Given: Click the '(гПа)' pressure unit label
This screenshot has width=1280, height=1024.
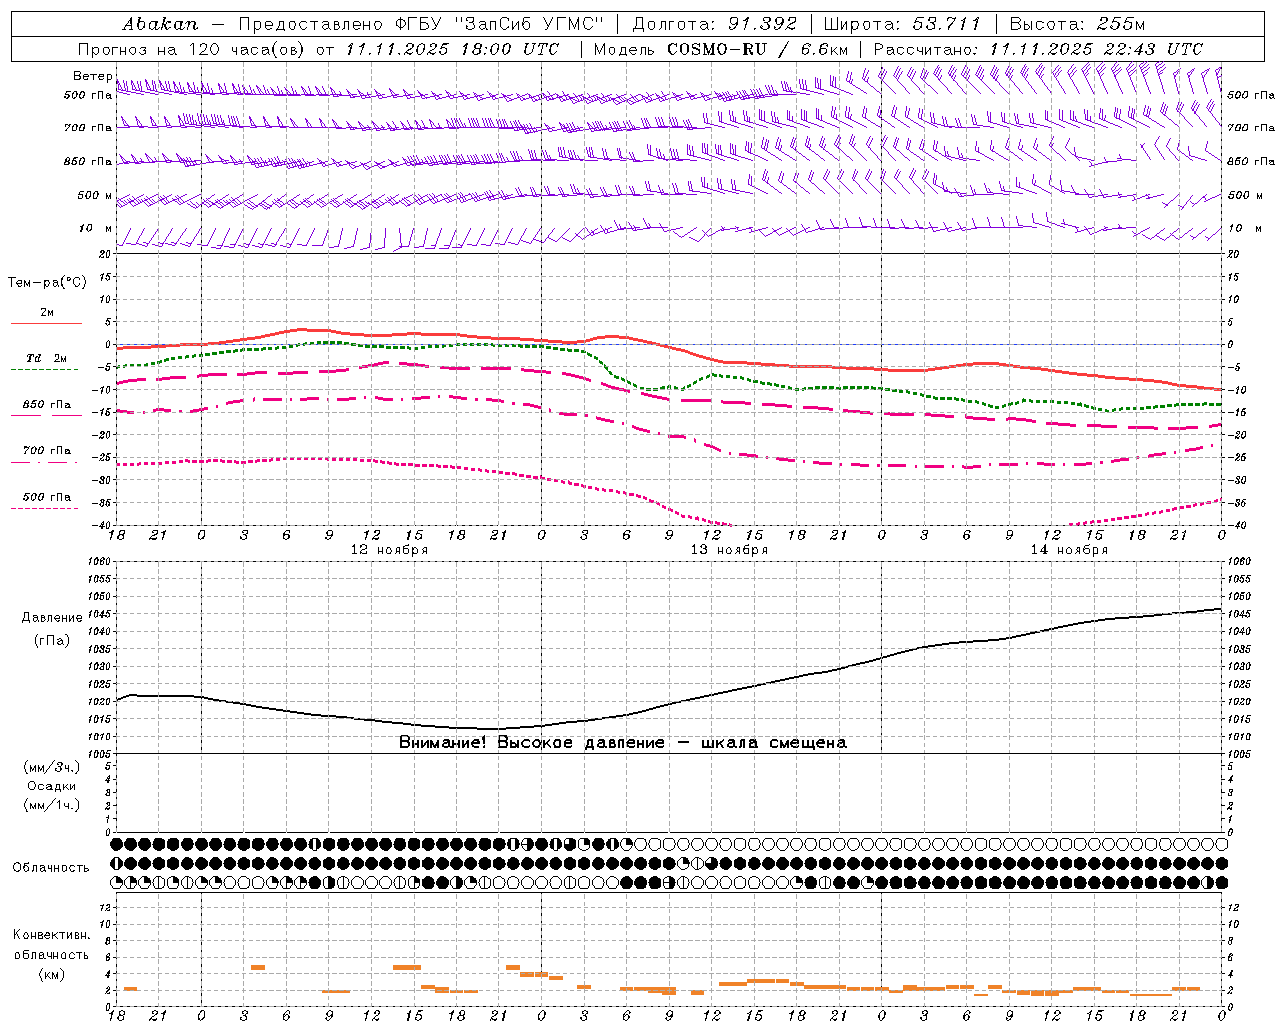Looking at the screenshot, I should click(x=52, y=641).
